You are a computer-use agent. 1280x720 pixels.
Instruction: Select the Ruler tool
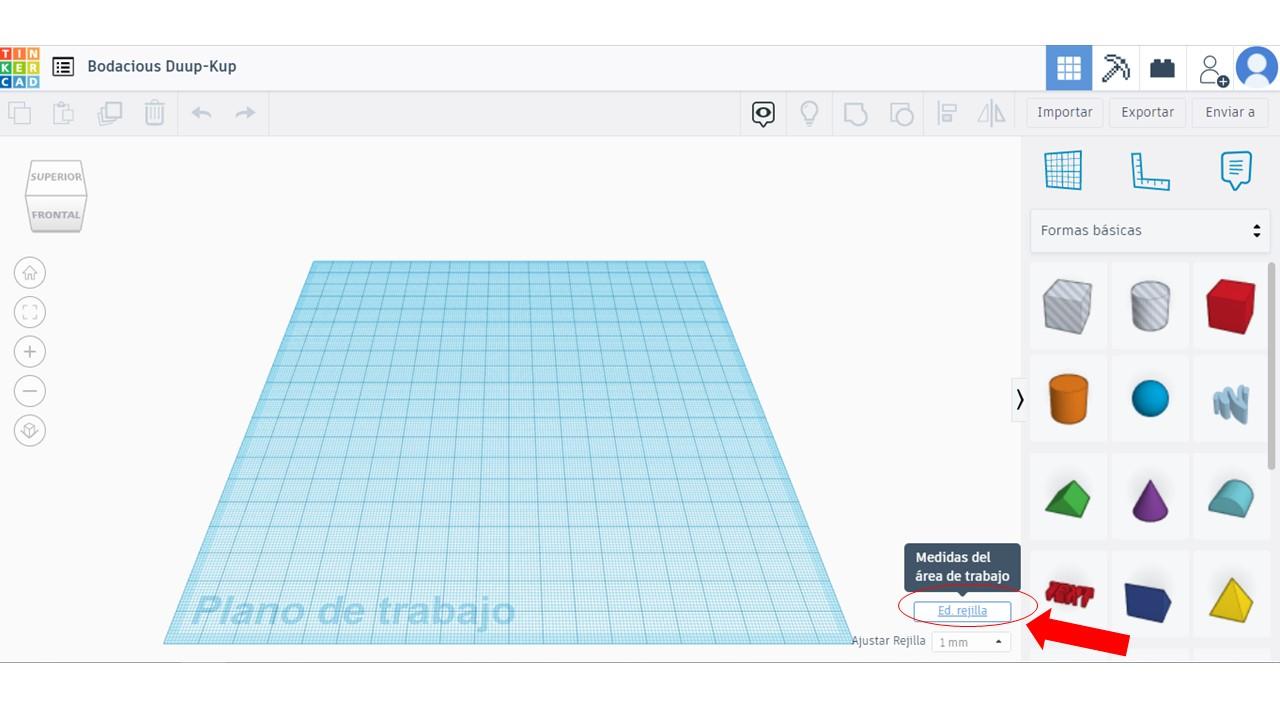click(1150, 171)
